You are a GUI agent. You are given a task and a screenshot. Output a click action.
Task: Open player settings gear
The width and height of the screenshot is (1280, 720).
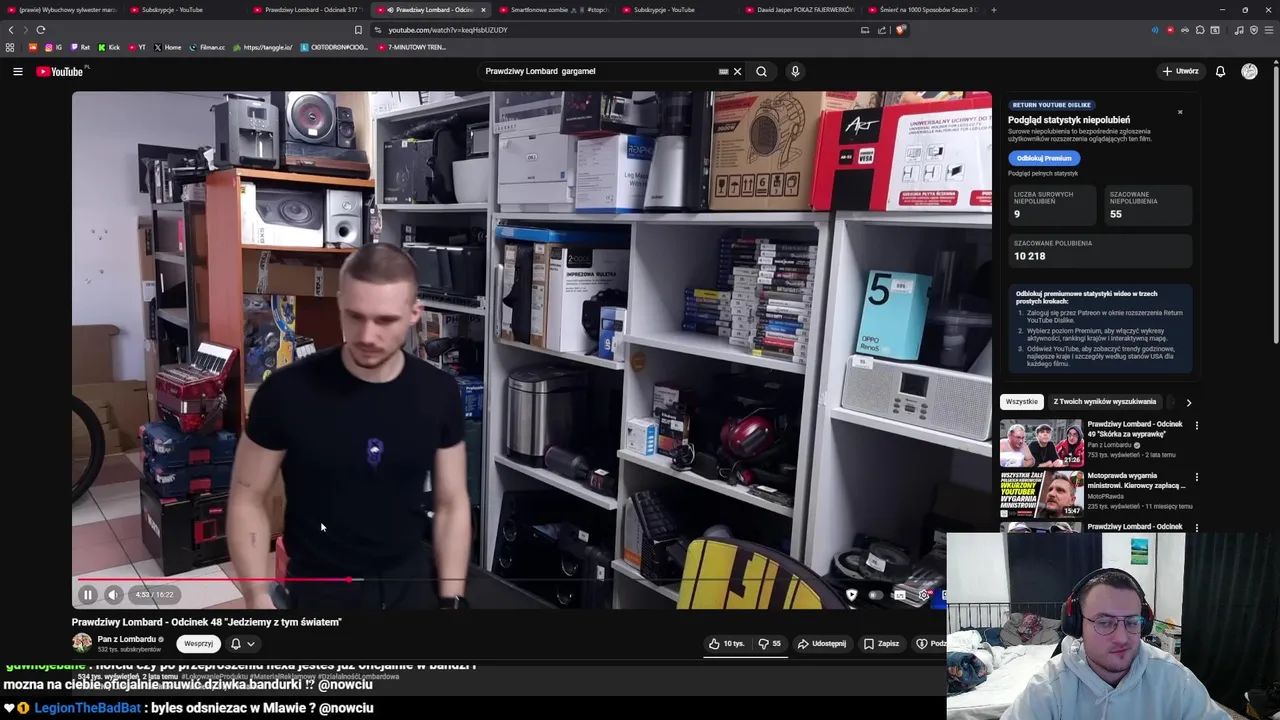[923, 595]
